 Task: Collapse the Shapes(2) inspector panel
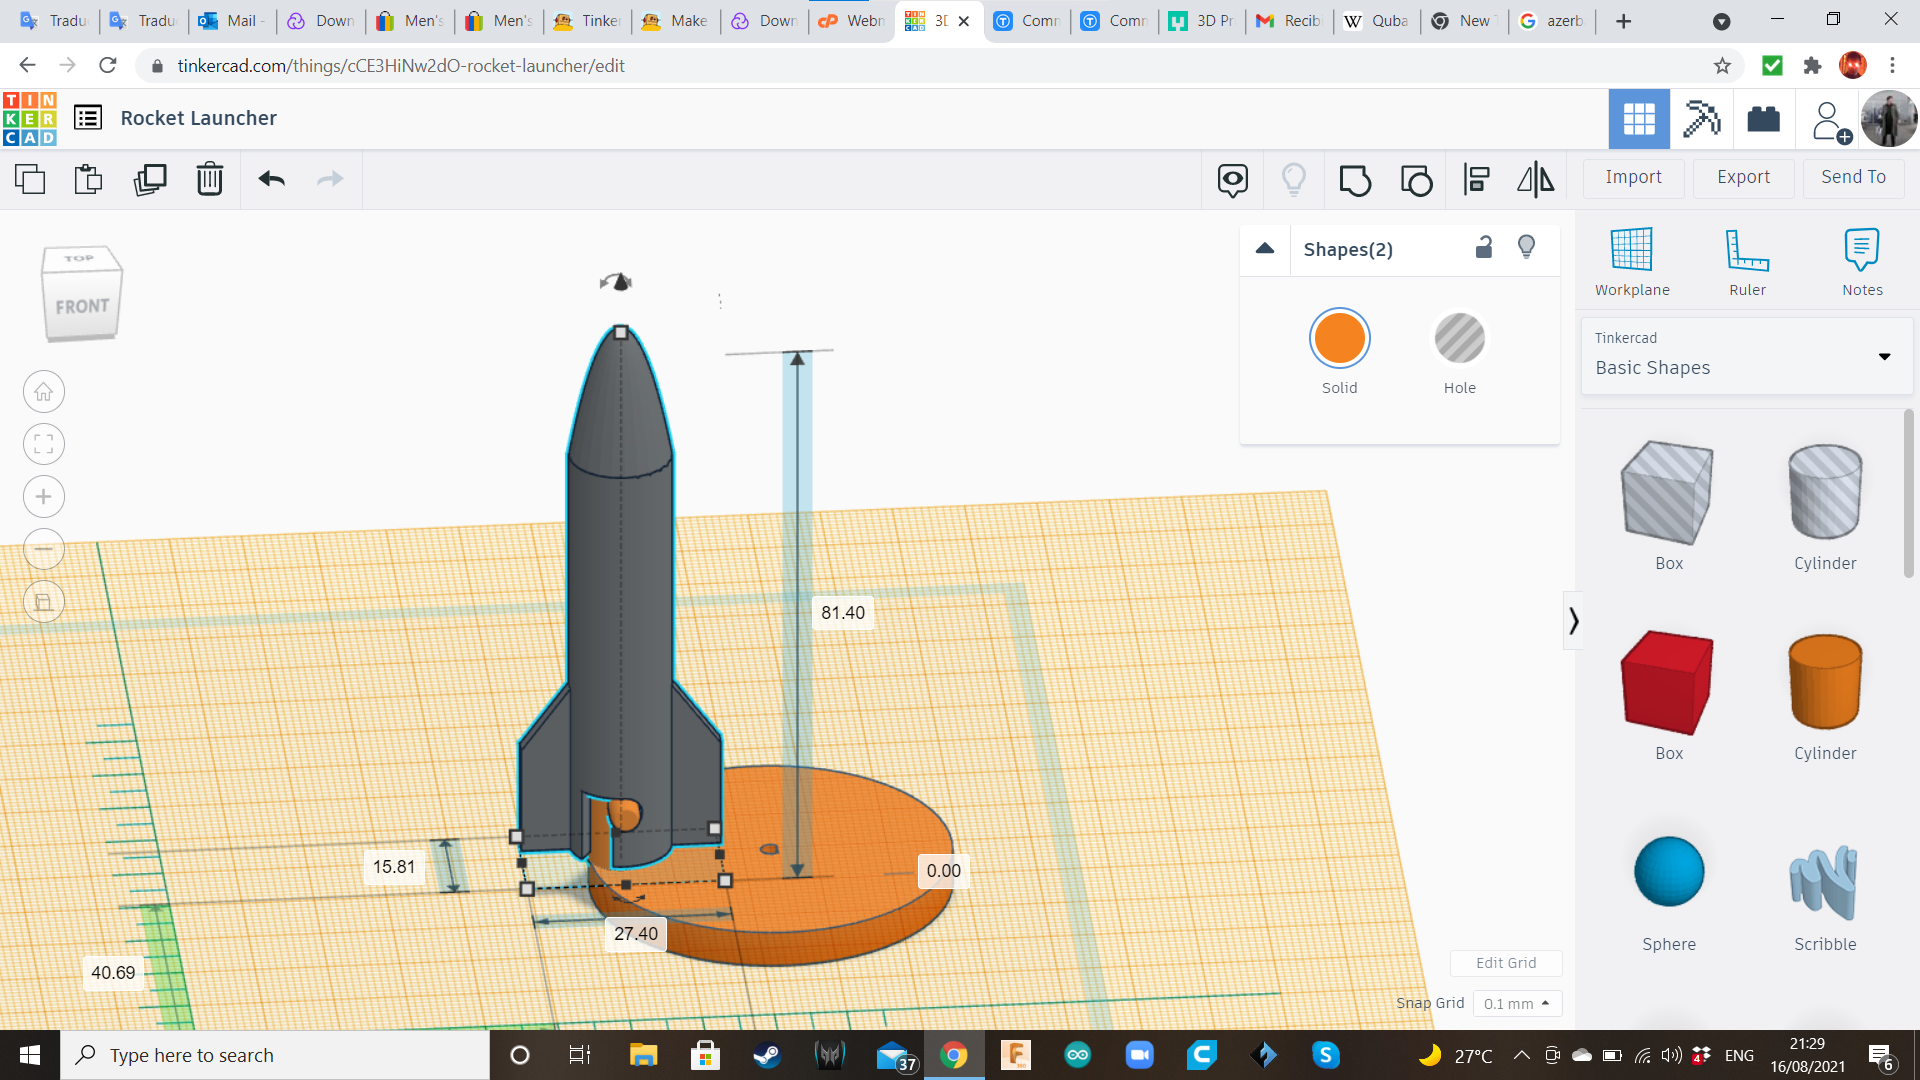[x=1265, y=249]
